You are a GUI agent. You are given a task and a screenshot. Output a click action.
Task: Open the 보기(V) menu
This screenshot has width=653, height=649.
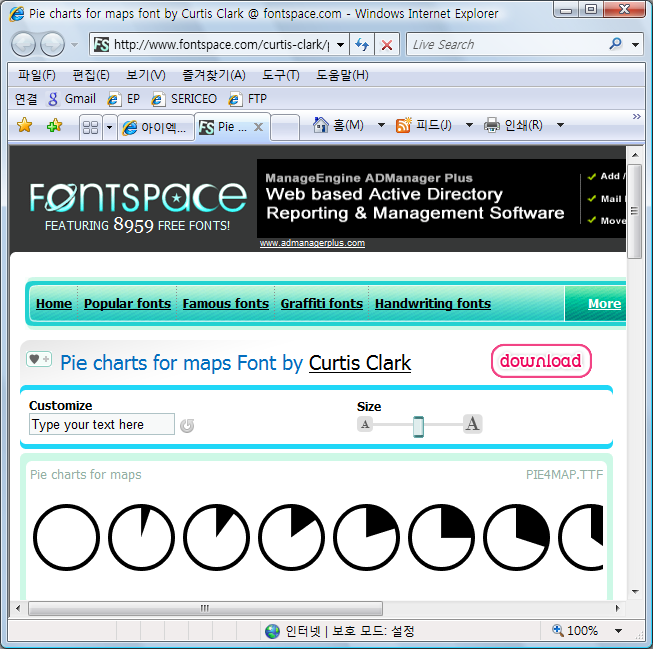click(x=146, y=75)
